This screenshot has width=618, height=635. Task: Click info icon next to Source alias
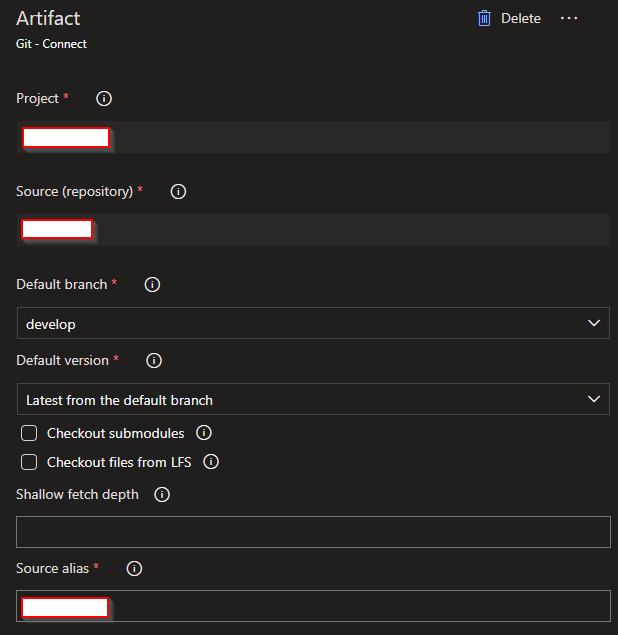[135, 568]
